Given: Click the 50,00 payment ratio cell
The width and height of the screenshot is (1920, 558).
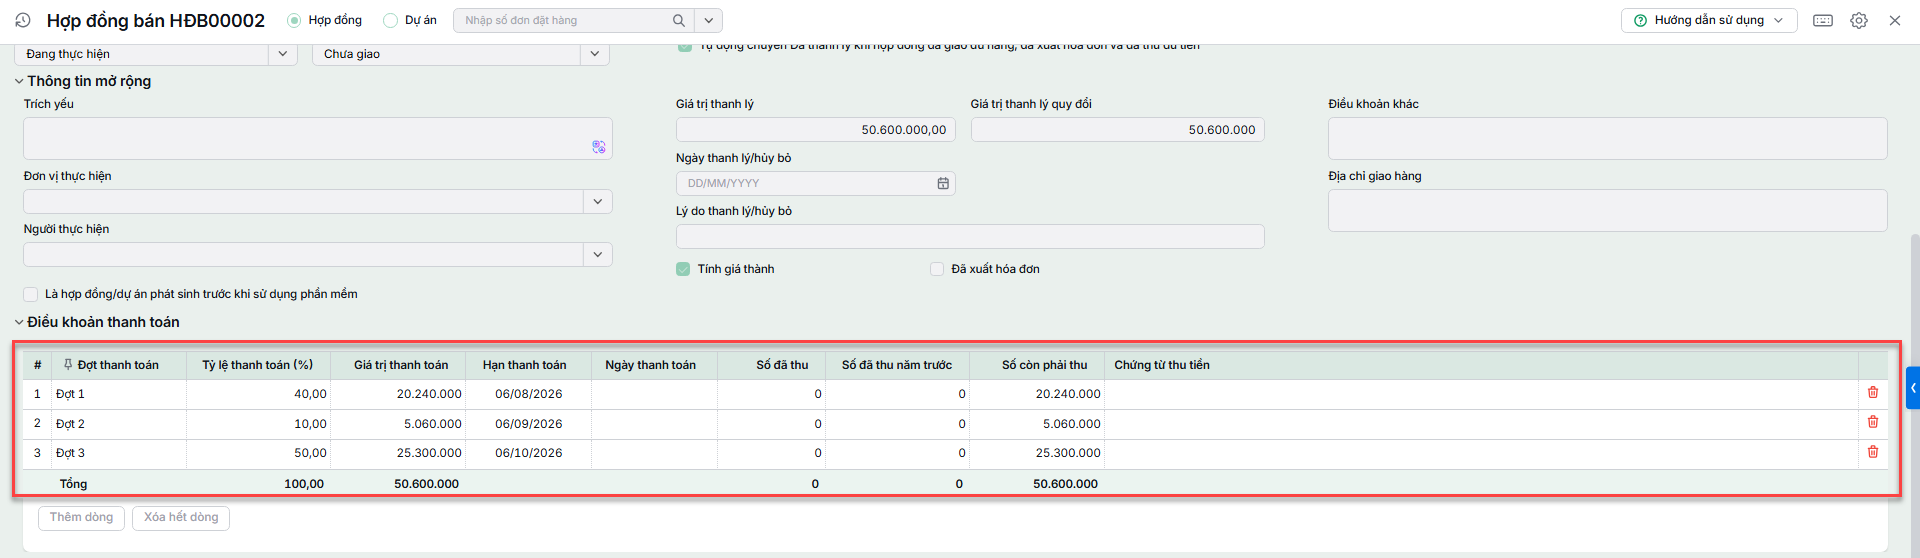Looking at the screenshot, I should [x=258, y=453].
